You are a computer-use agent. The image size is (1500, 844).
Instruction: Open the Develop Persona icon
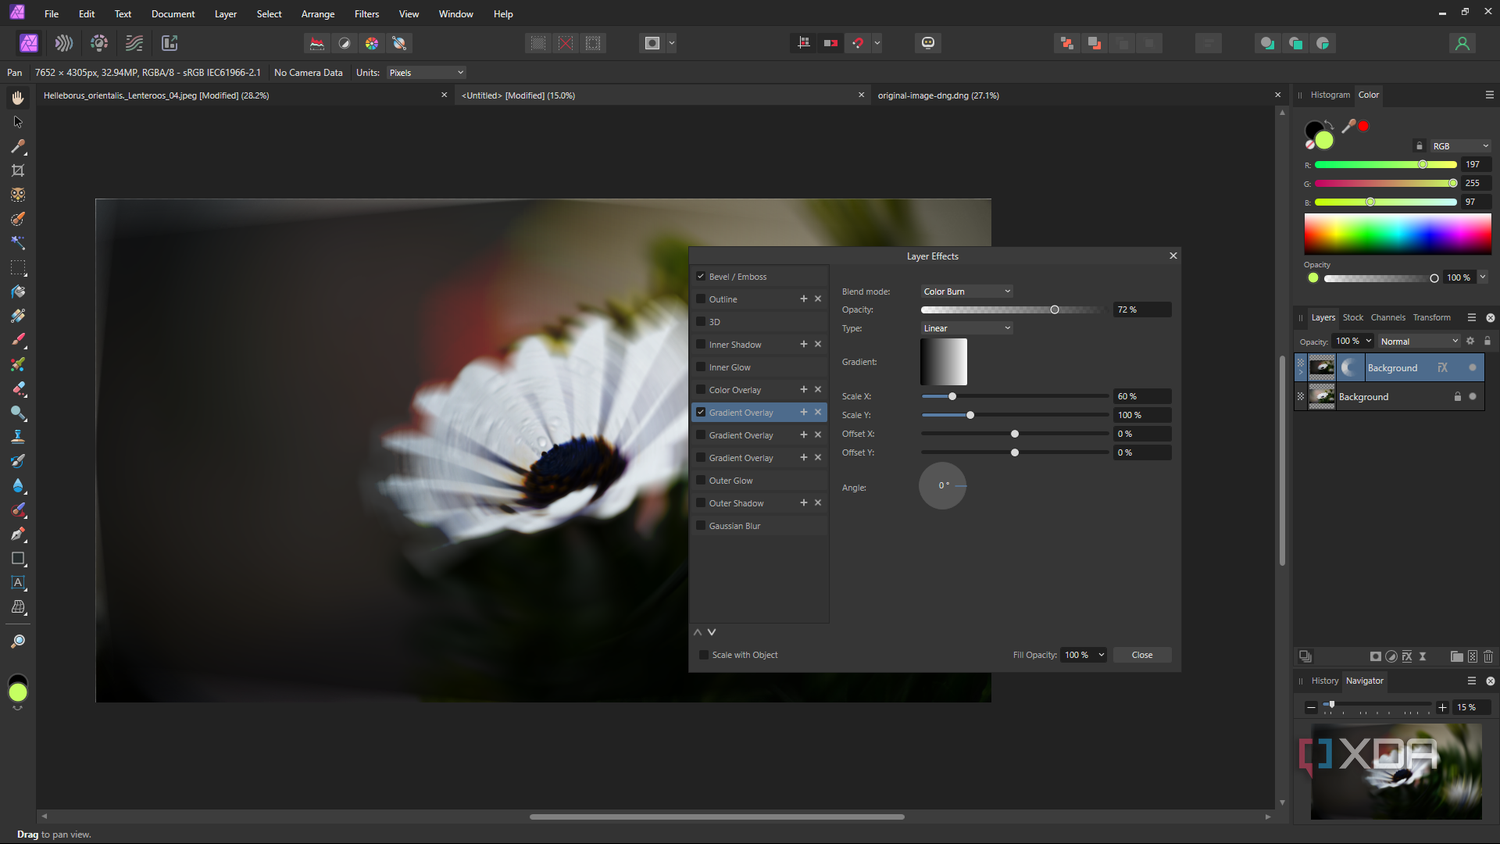99,43
